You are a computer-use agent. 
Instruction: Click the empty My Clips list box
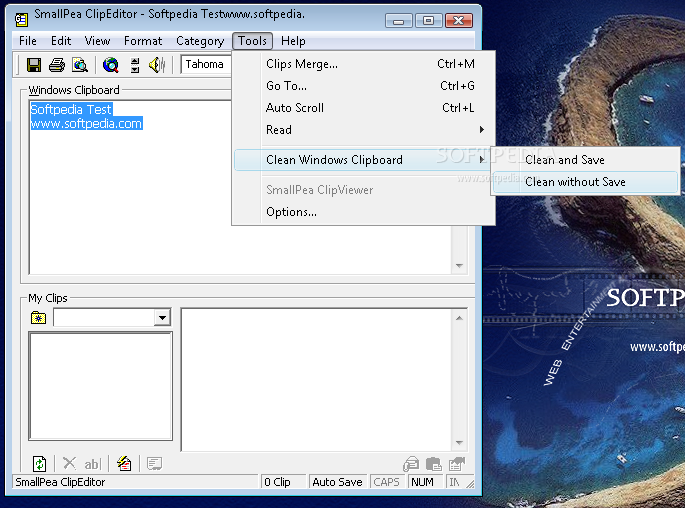click(100, 386)
